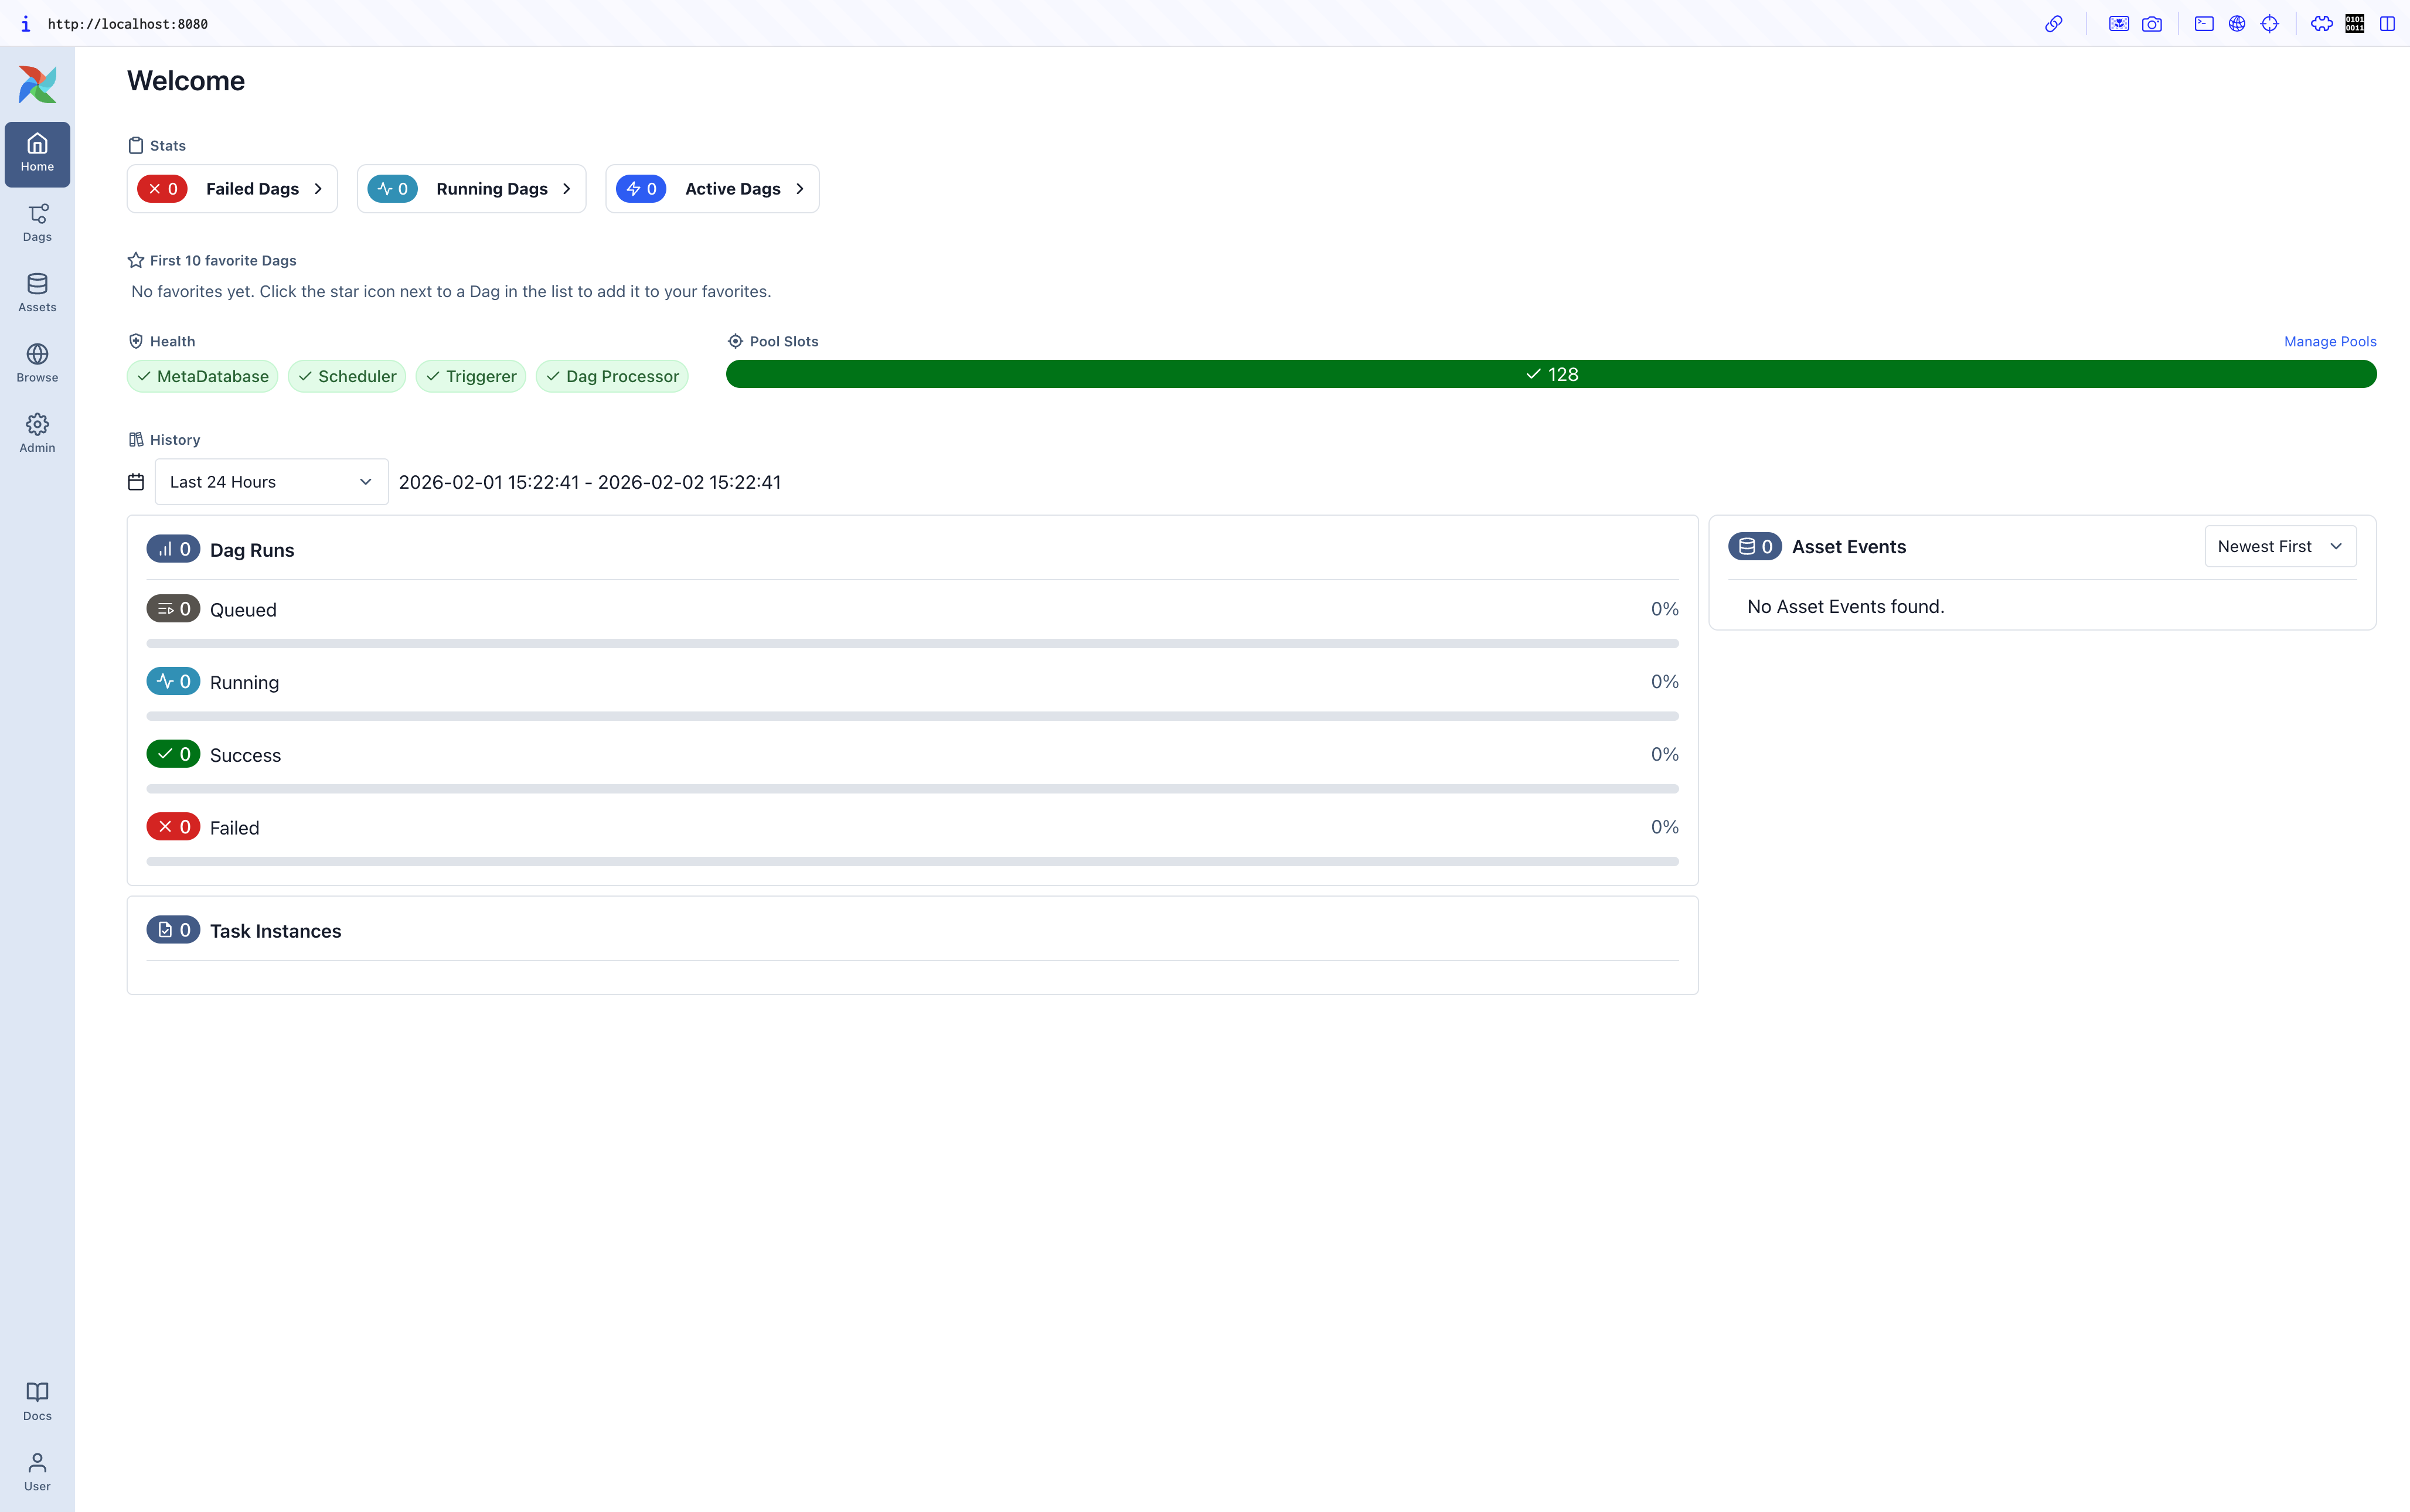Expand the Last 24 Hours dropdown
This screenshot has height=1512, width=2410.
[x=271, y=482]
